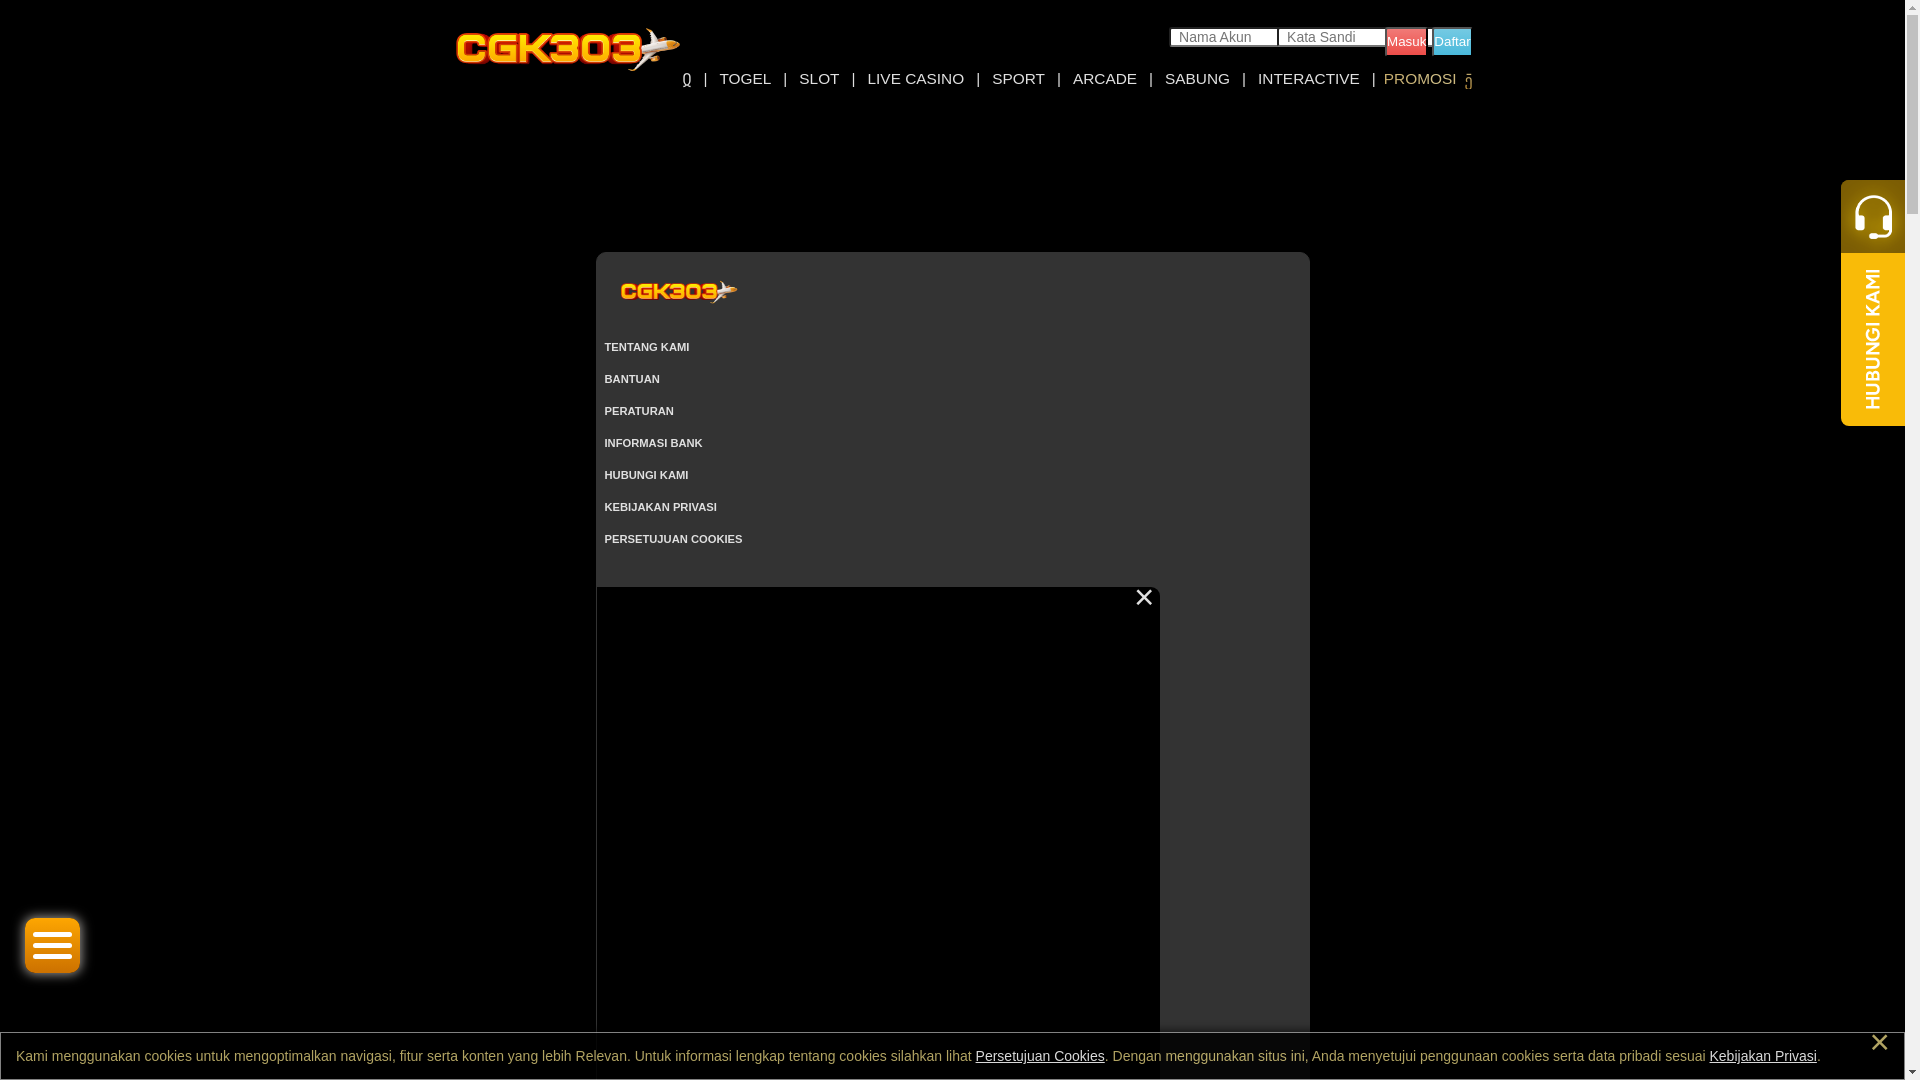Click the icon after PROMOSI
Image resolution: width=1920 pixels, height=1080 pixels.
pyautogui.click(x=1468, y=82)
